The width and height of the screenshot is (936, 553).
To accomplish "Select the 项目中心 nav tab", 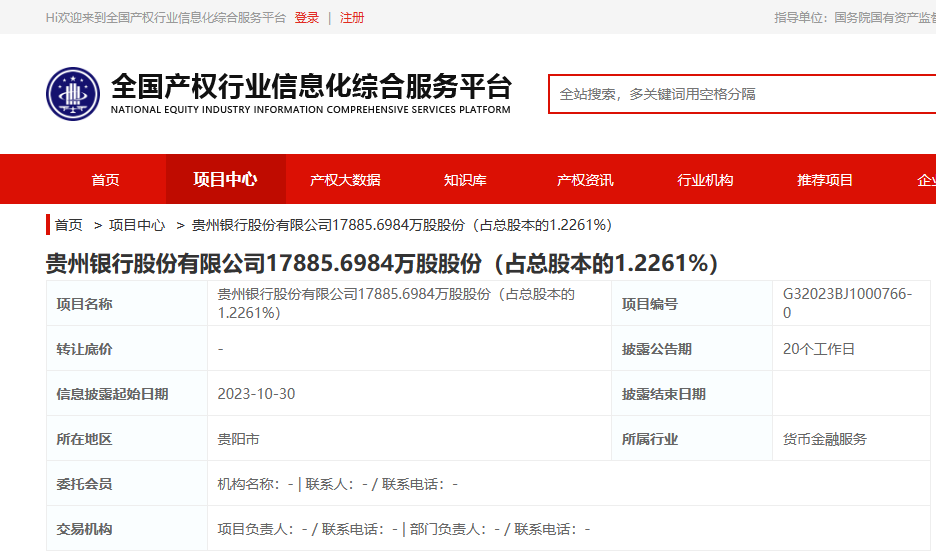I will point(226,179).
